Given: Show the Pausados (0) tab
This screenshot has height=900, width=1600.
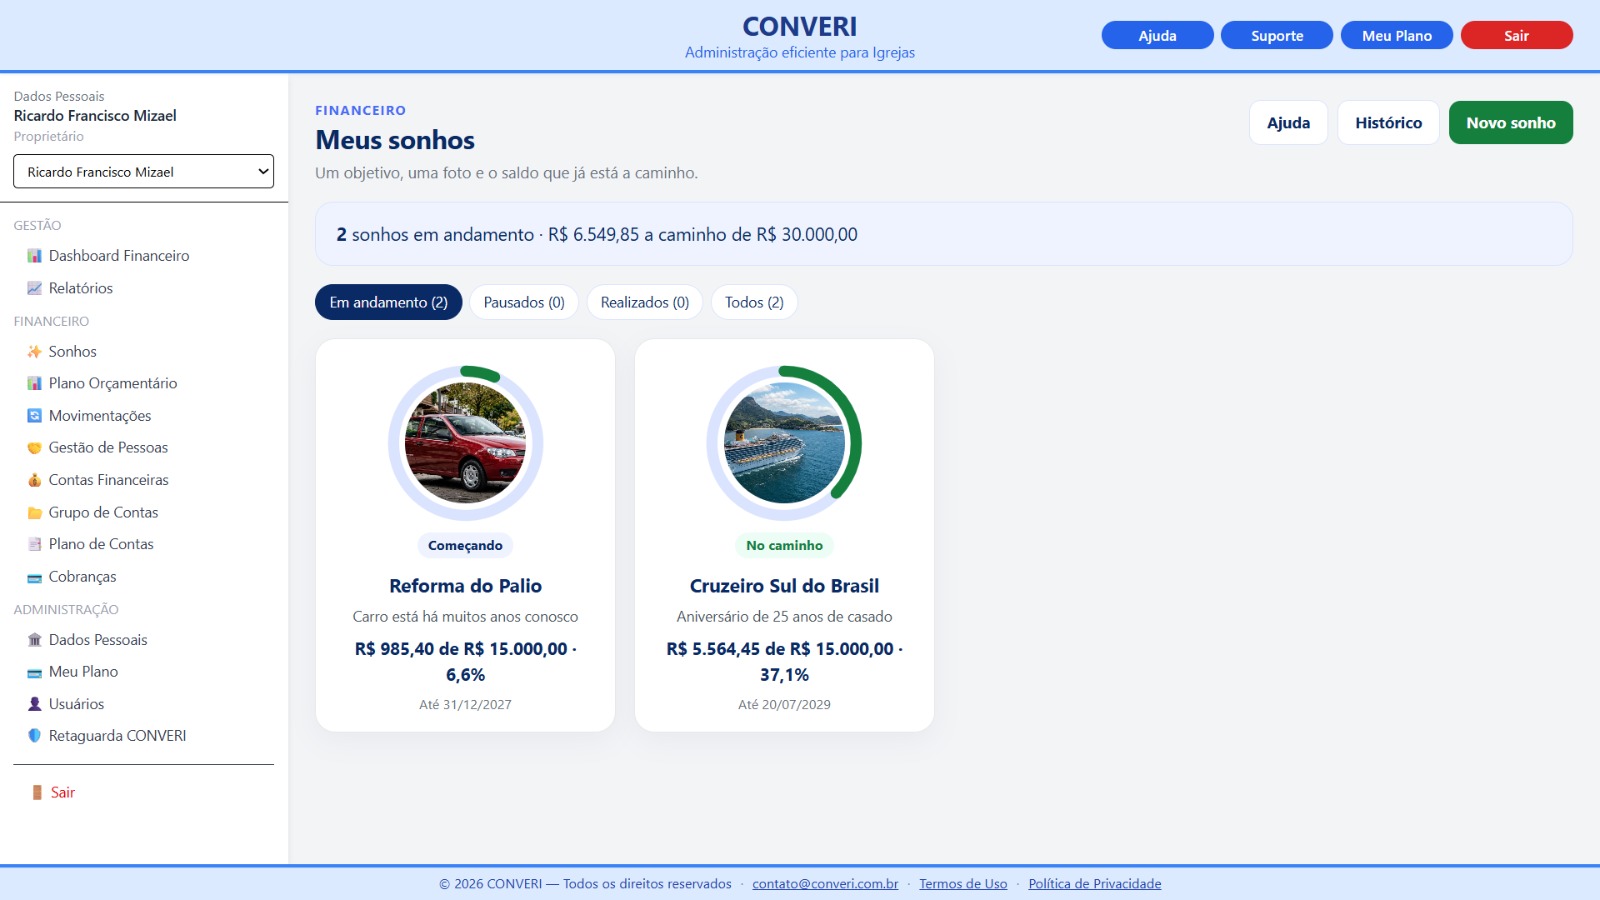Looking at the screenshot, I should coord(524,302).
